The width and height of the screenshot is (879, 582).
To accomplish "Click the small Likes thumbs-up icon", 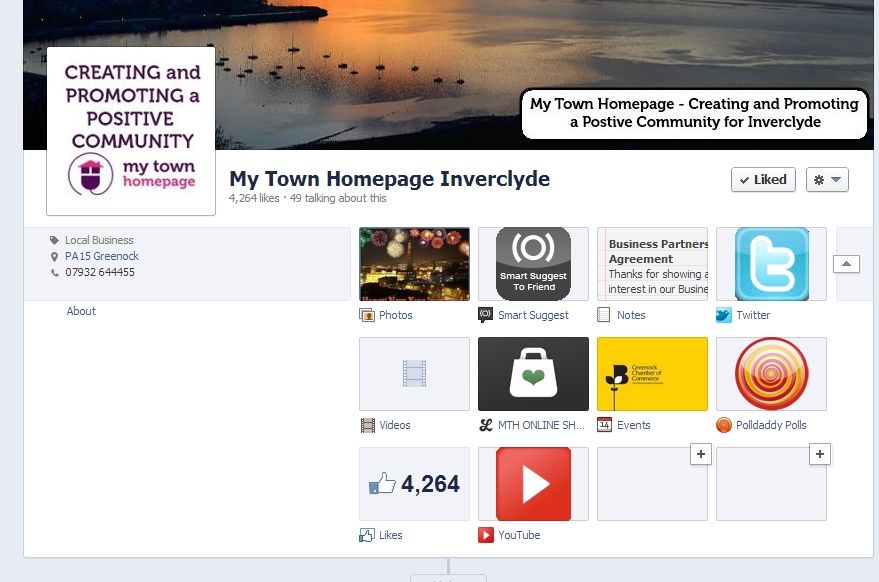I will 367,535.
